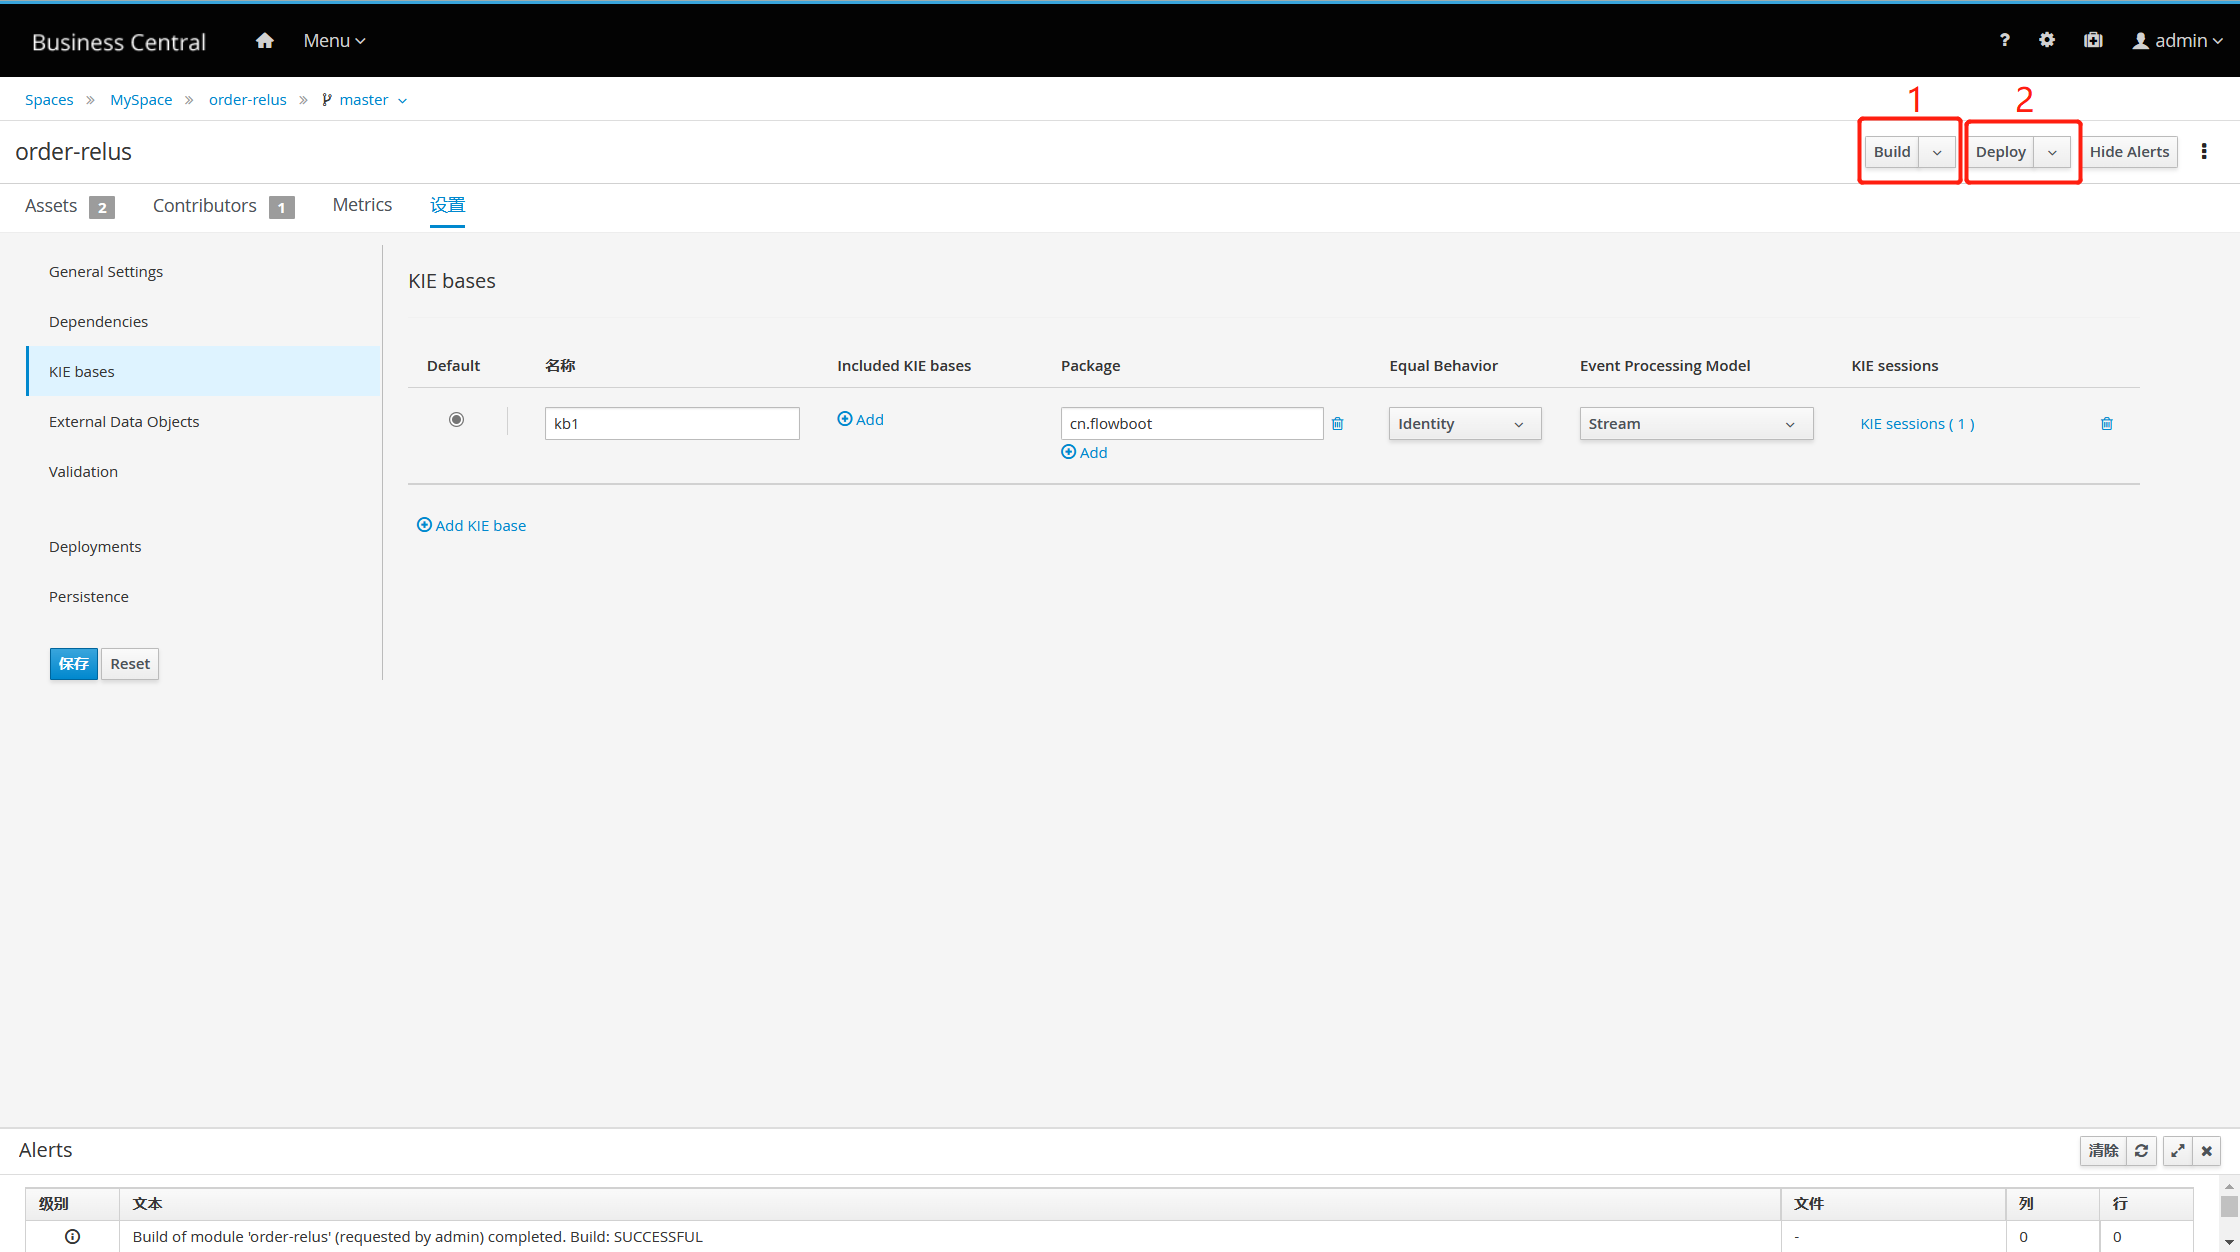The image size is (2240, 1252).
Task: Remove the kb1 KIE base using trash icon
Action: pyautogui.click(x=2107, y=423)
